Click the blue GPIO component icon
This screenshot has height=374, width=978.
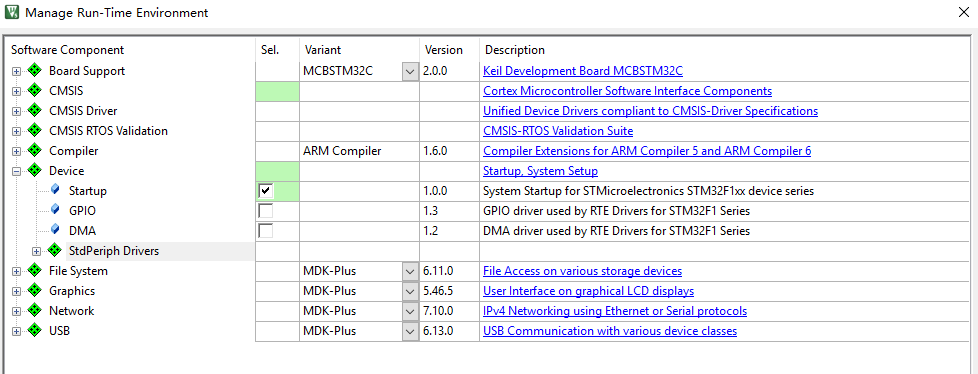click(55, 209)
